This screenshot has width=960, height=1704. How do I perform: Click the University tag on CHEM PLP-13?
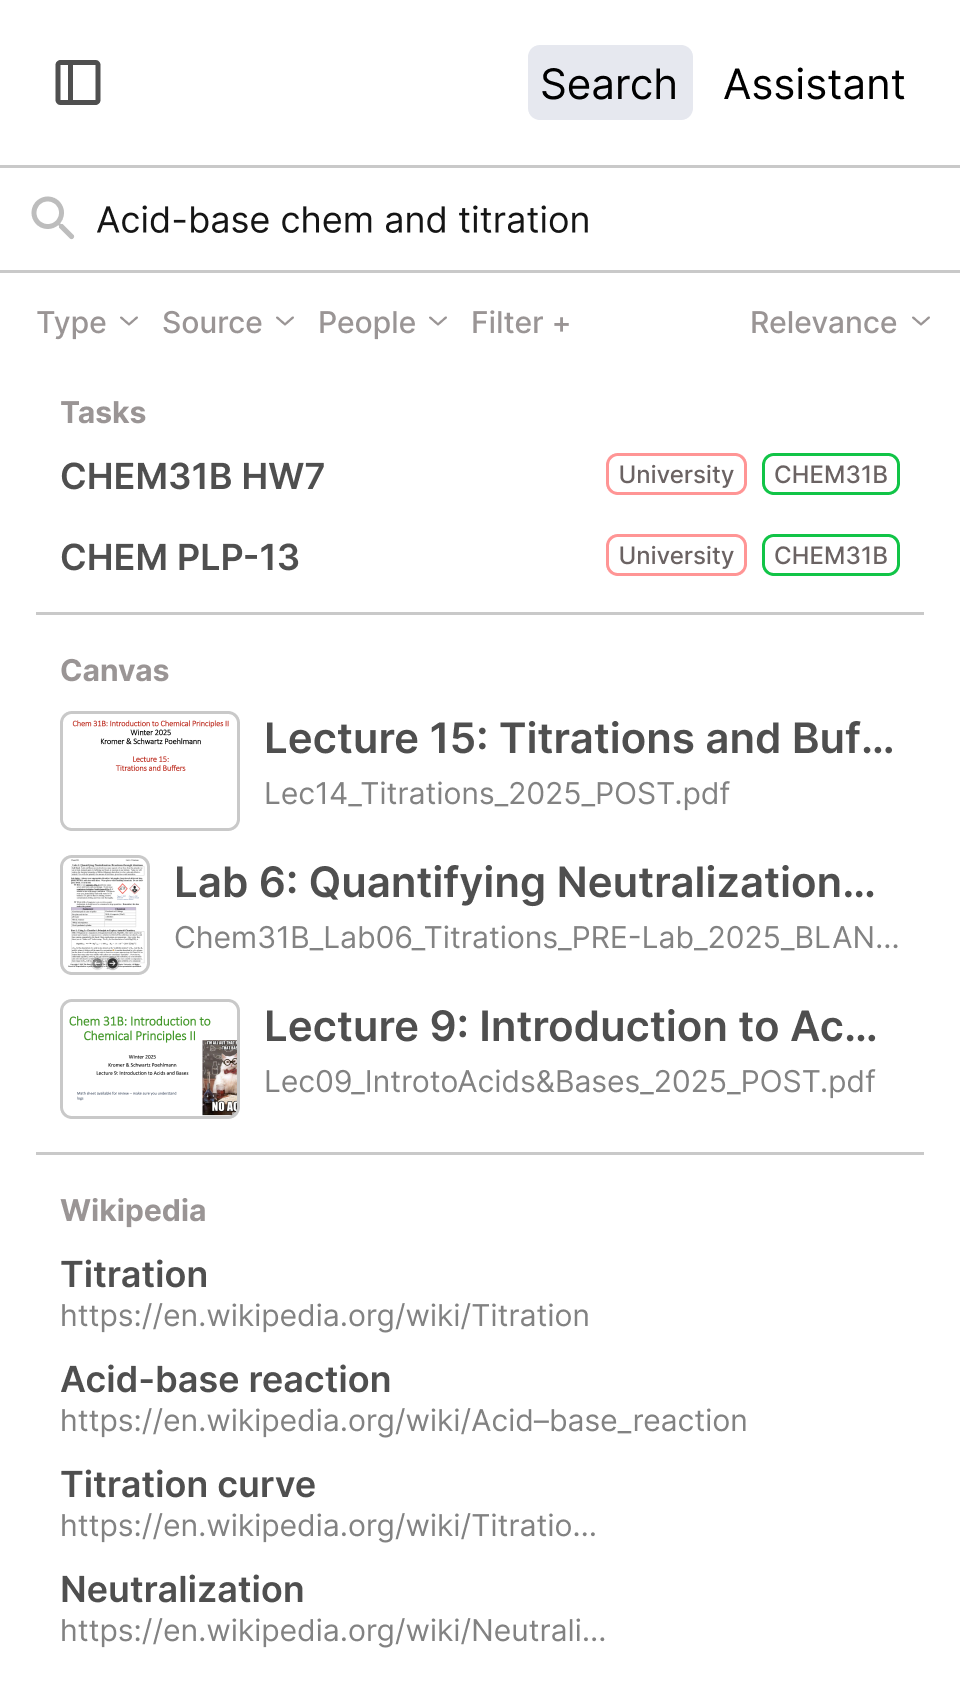pyautogui.click(x=676, y=556)
